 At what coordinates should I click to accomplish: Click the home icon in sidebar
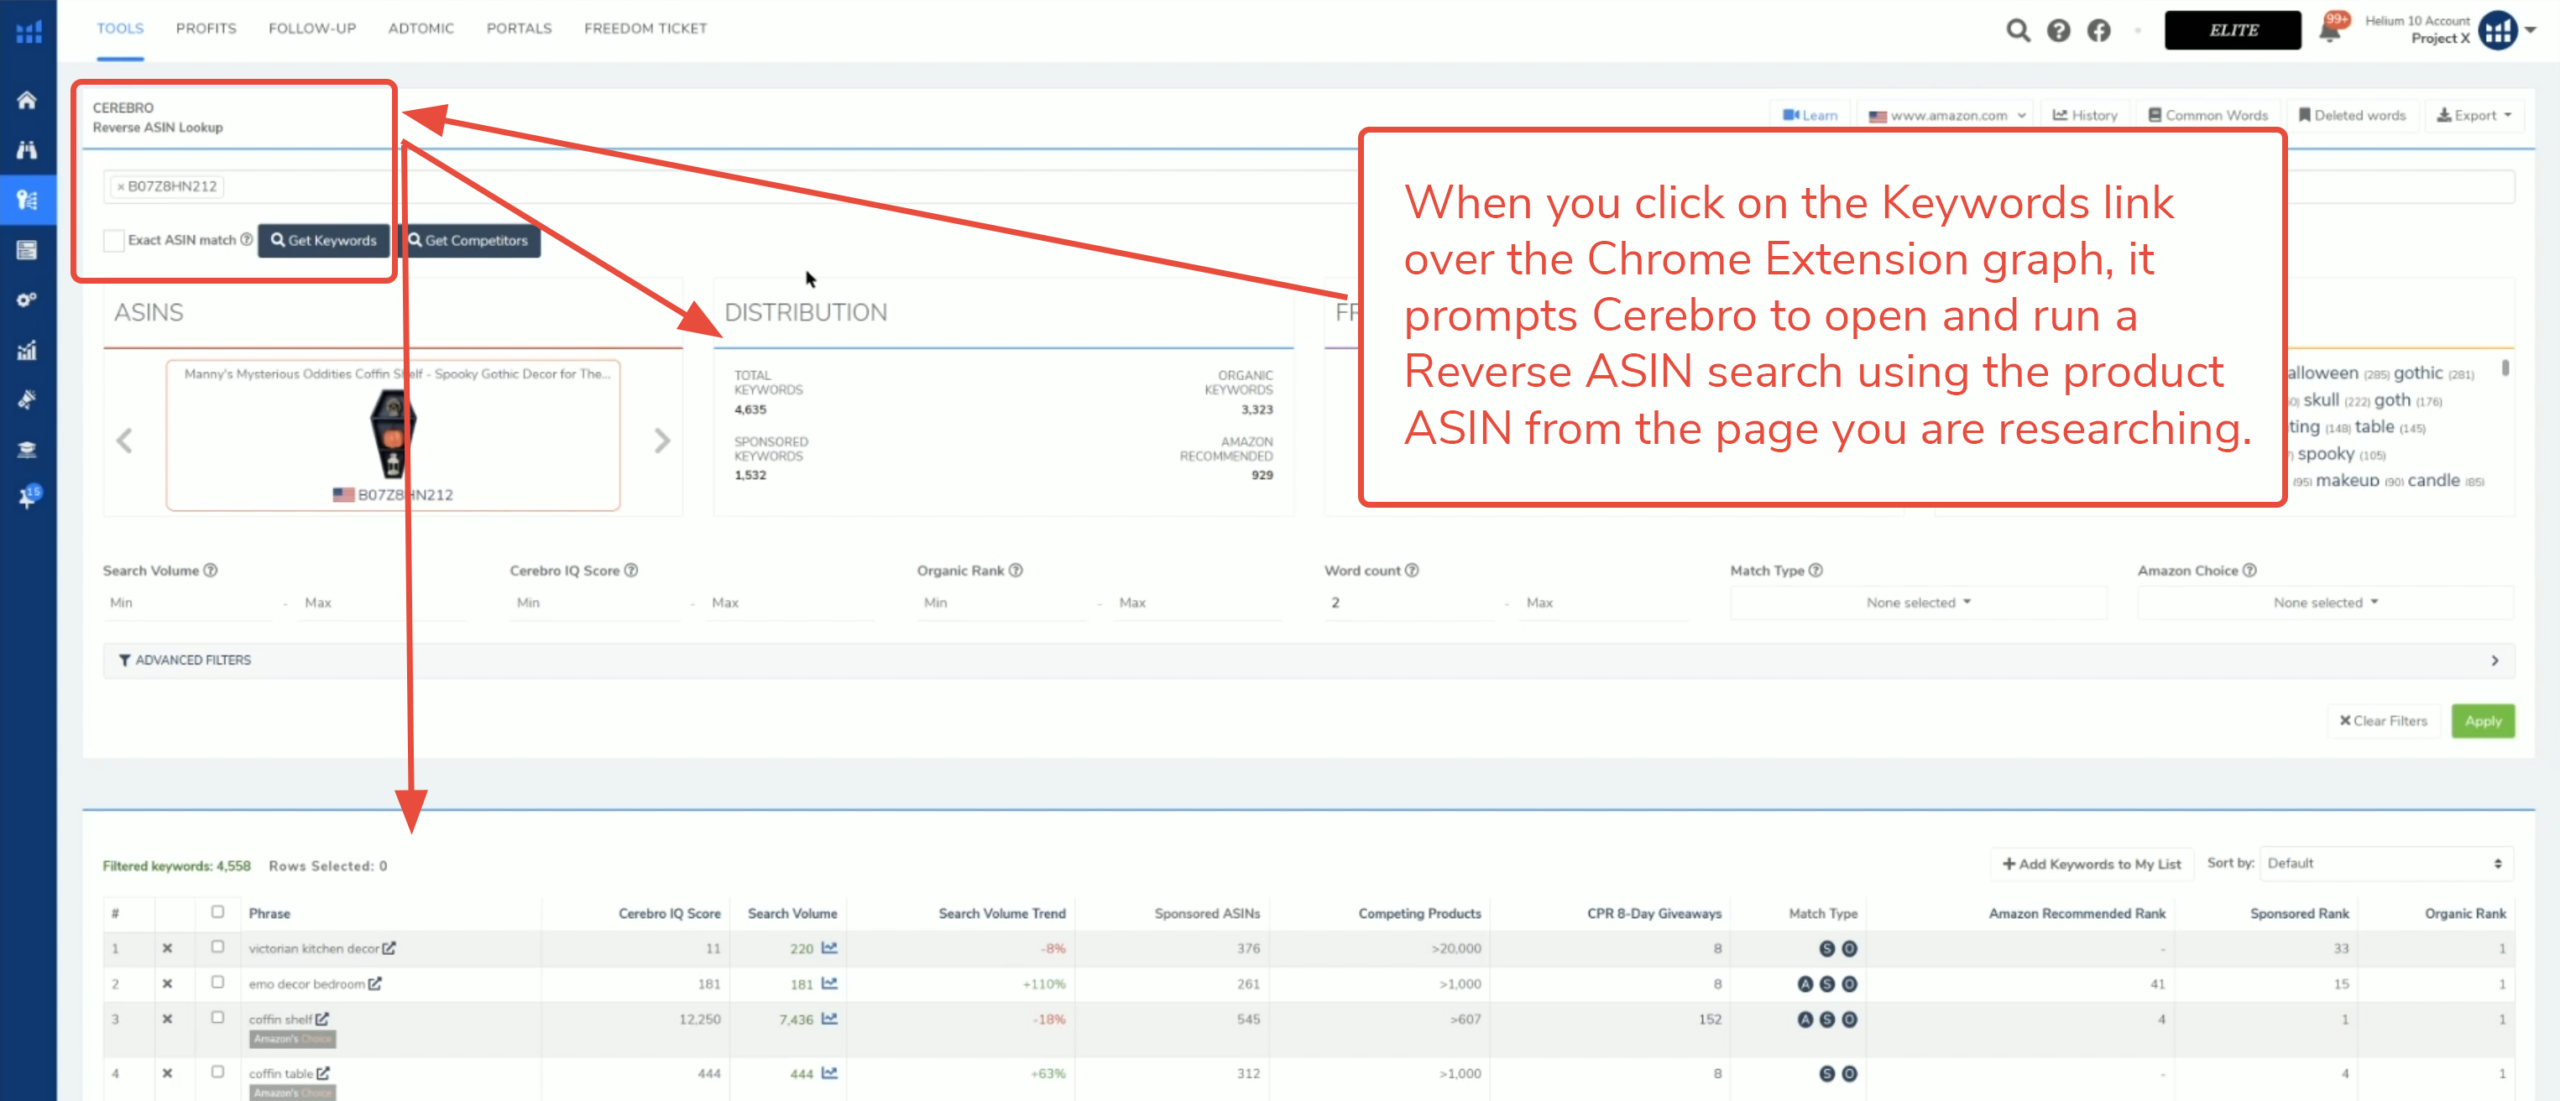(x=27, y=100)
